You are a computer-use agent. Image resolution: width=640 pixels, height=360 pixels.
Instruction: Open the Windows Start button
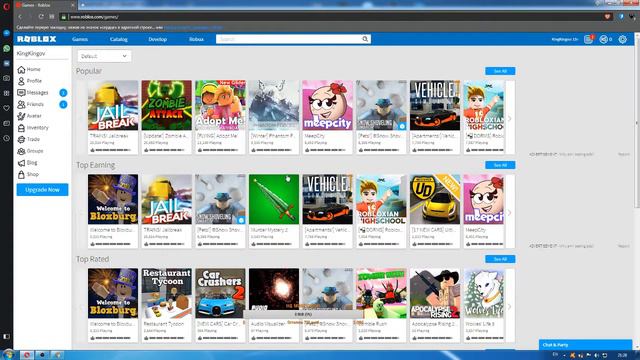pos(7,354)
